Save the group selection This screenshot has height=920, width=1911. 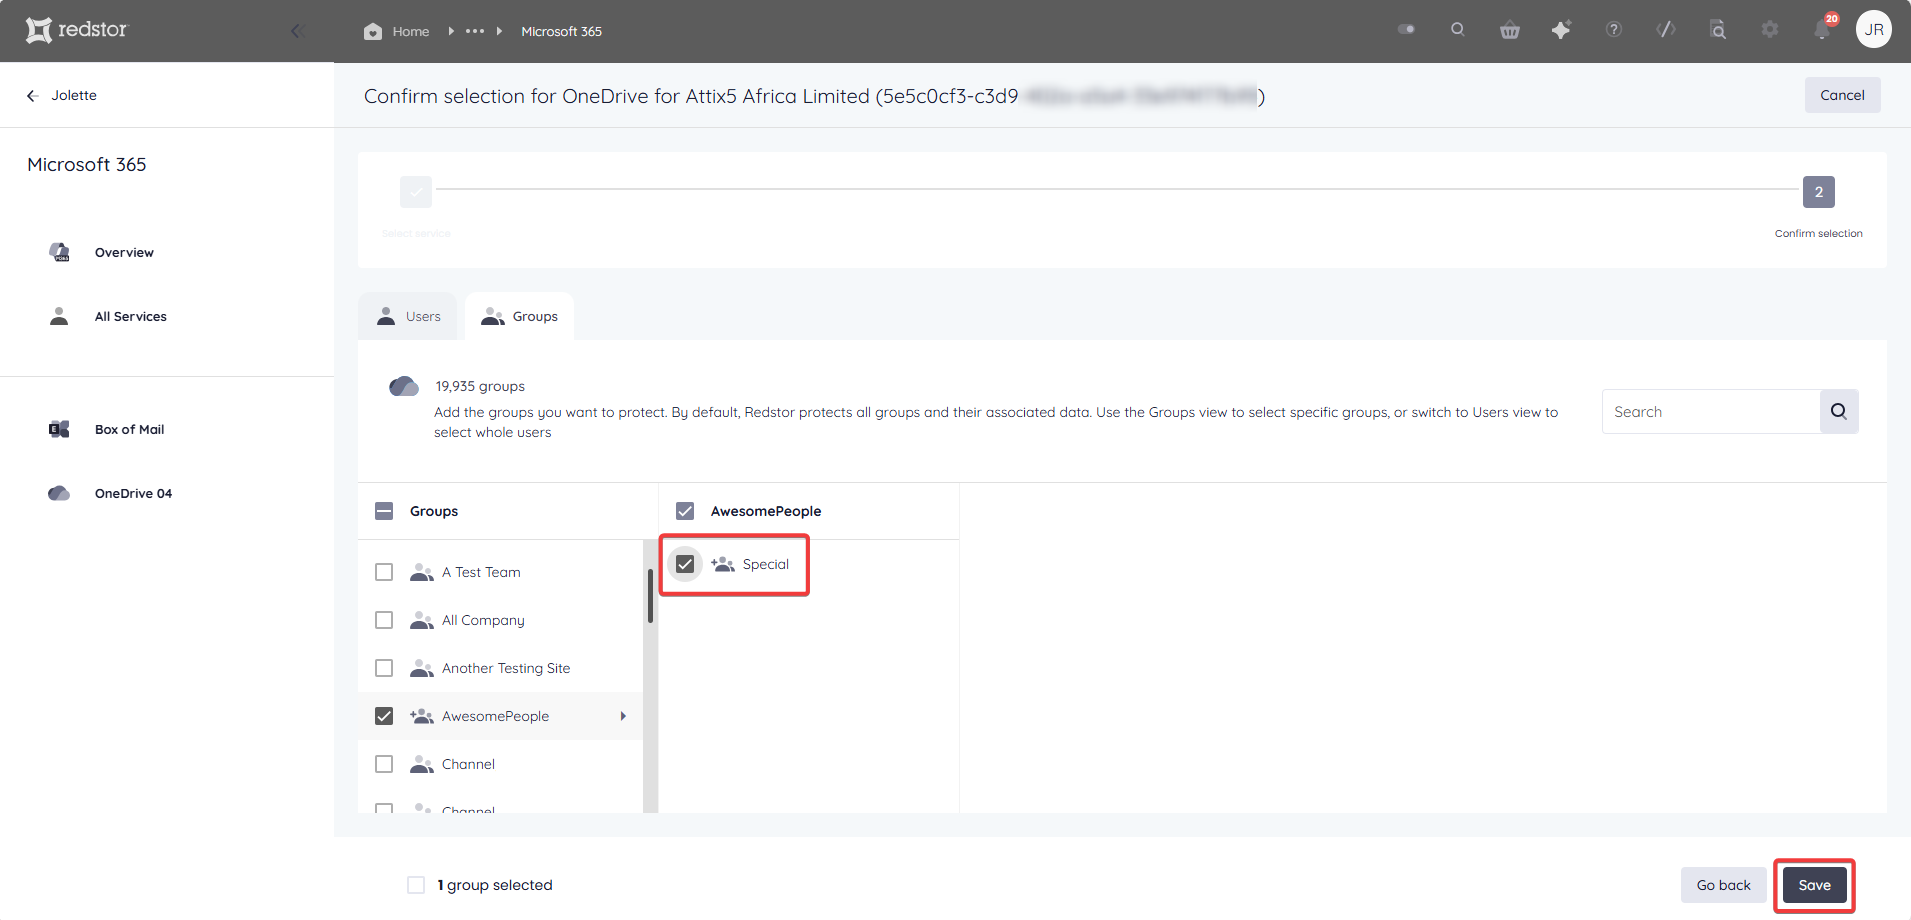point(1814,885)
